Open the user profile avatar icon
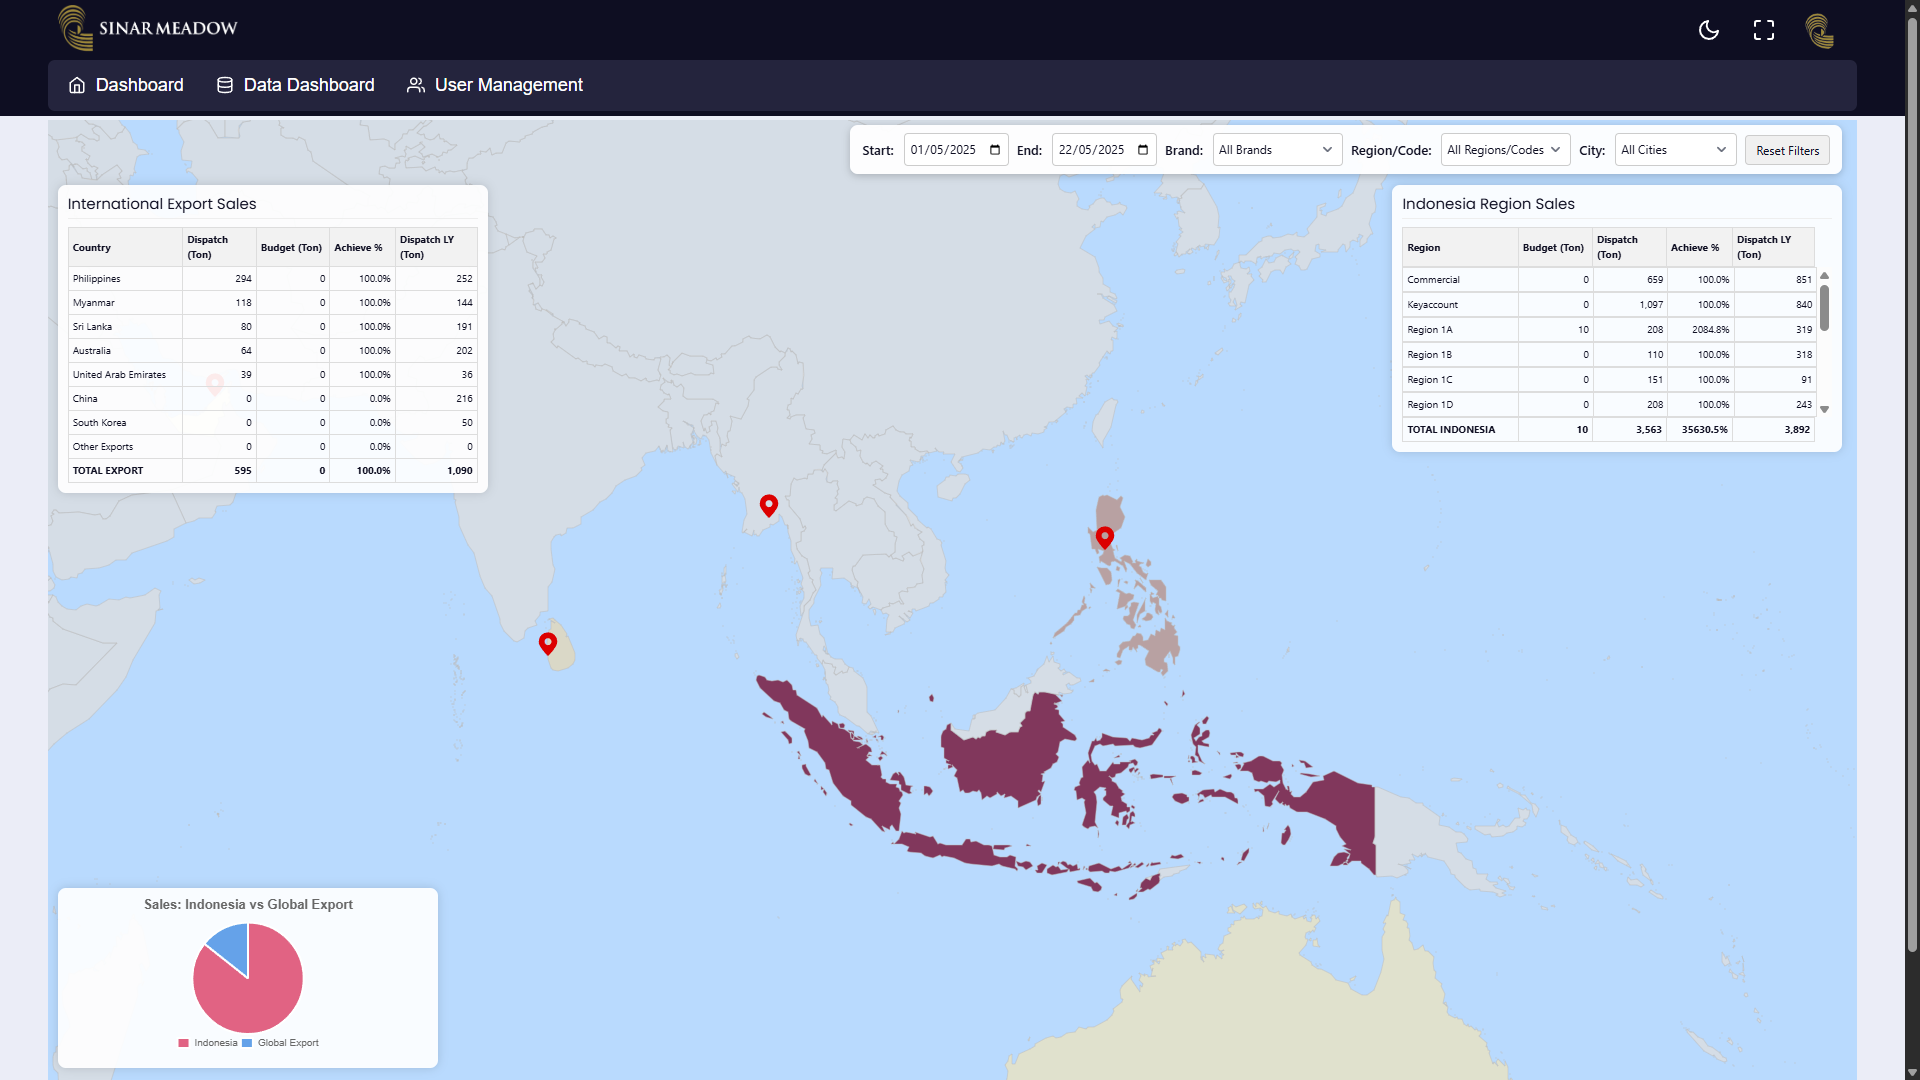The height and width of the screenshot is (1080, 1920). pos(1820,30)
